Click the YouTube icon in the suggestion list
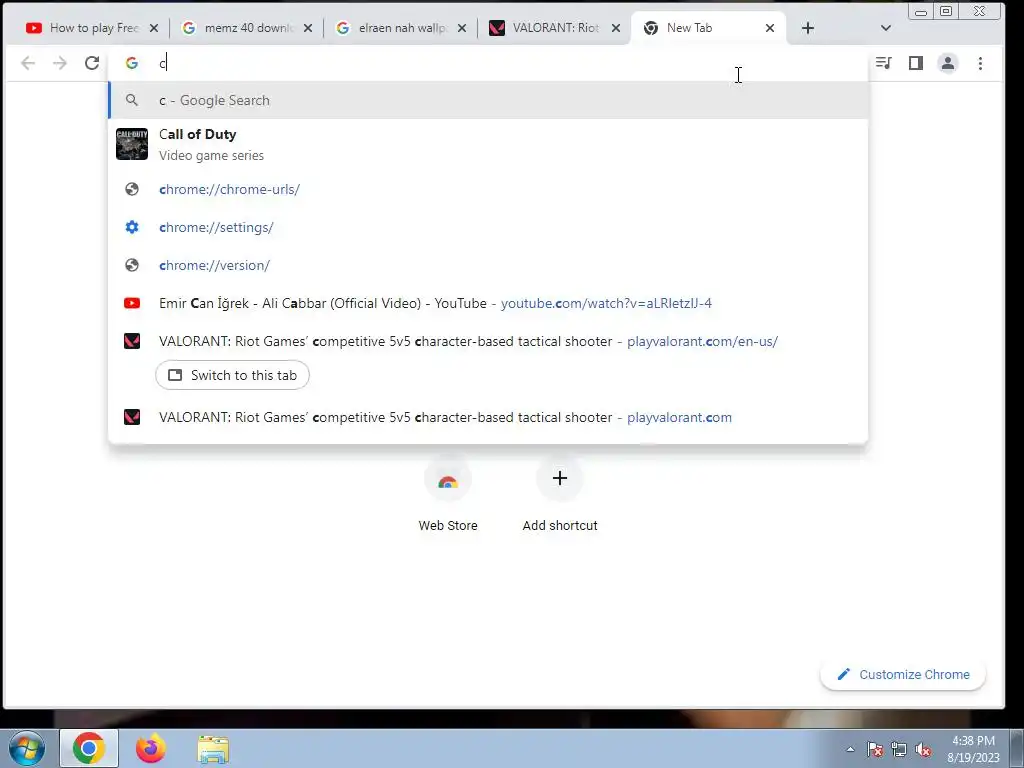The image size is (1024, 768). [132, 303]
